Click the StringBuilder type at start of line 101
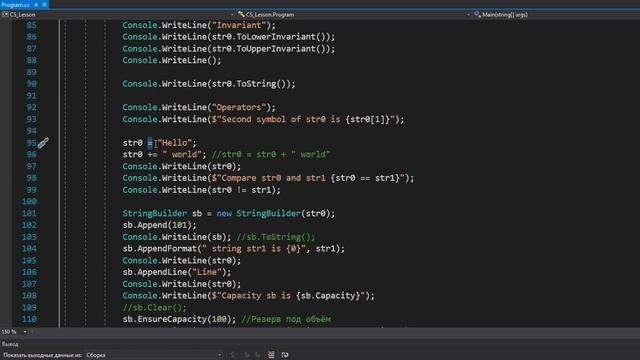Viewport: 640px width, 360px height. [155, 213]
